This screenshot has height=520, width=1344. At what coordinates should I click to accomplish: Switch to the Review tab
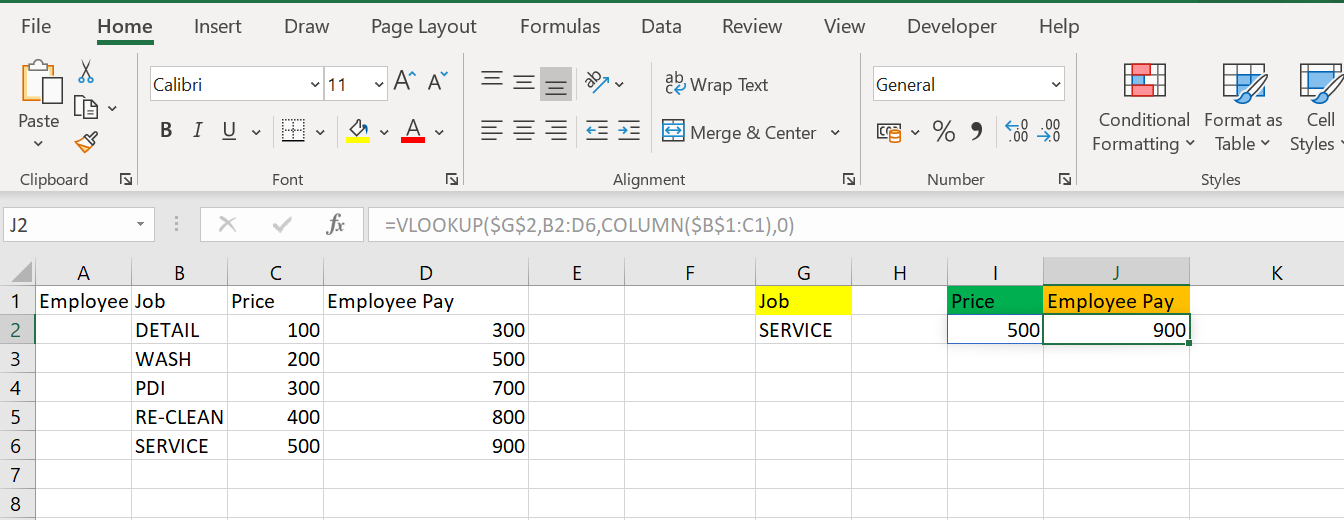pos(752,27)
